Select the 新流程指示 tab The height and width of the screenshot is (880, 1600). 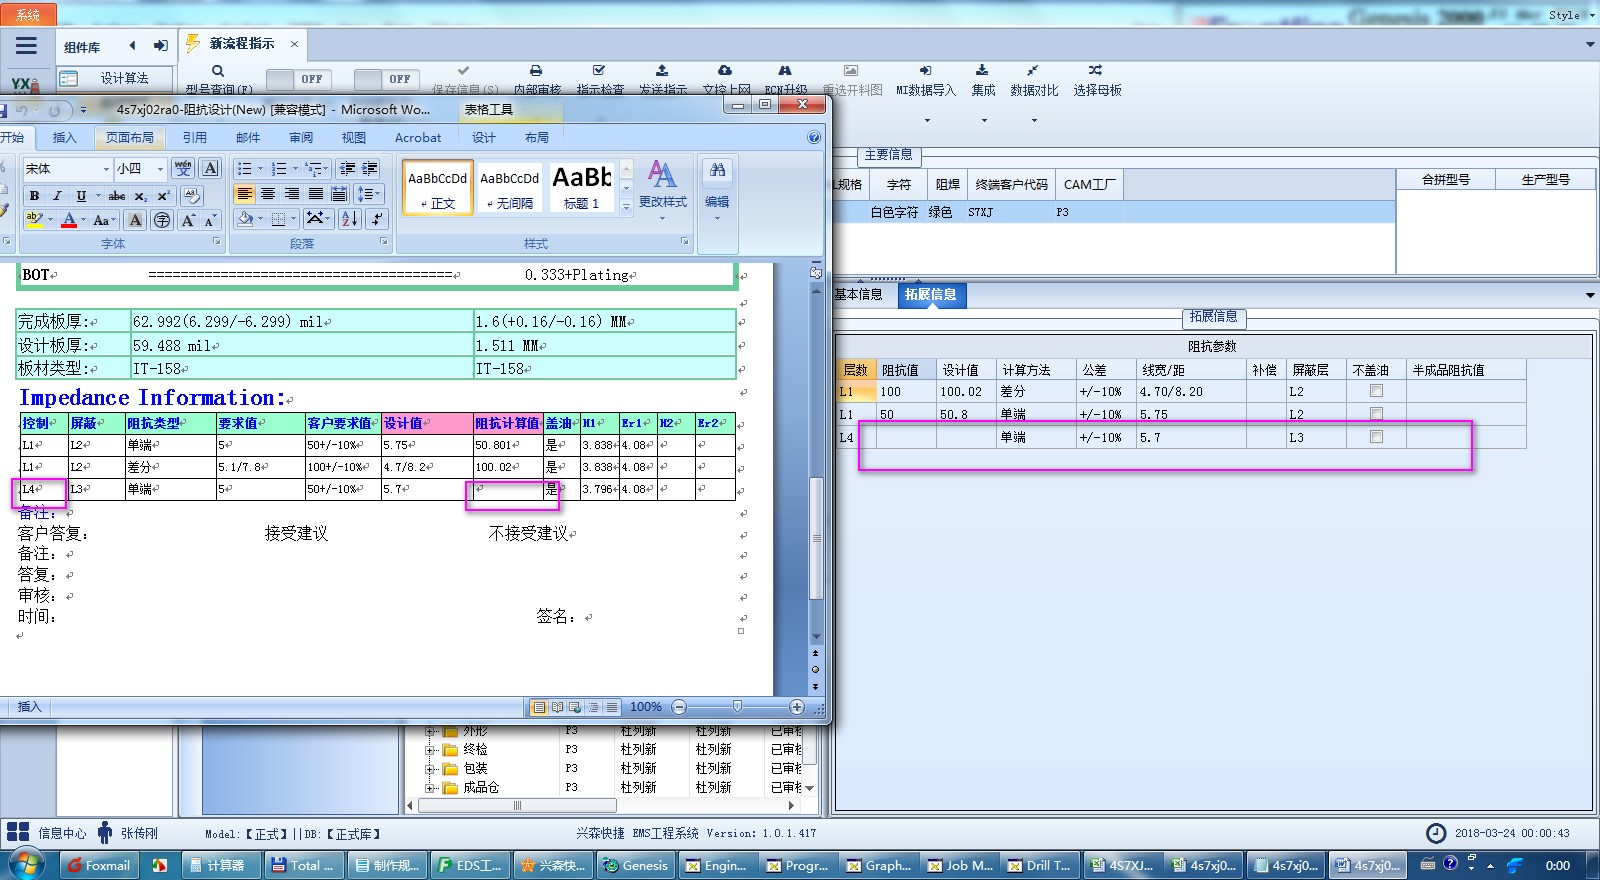point(242,44)
